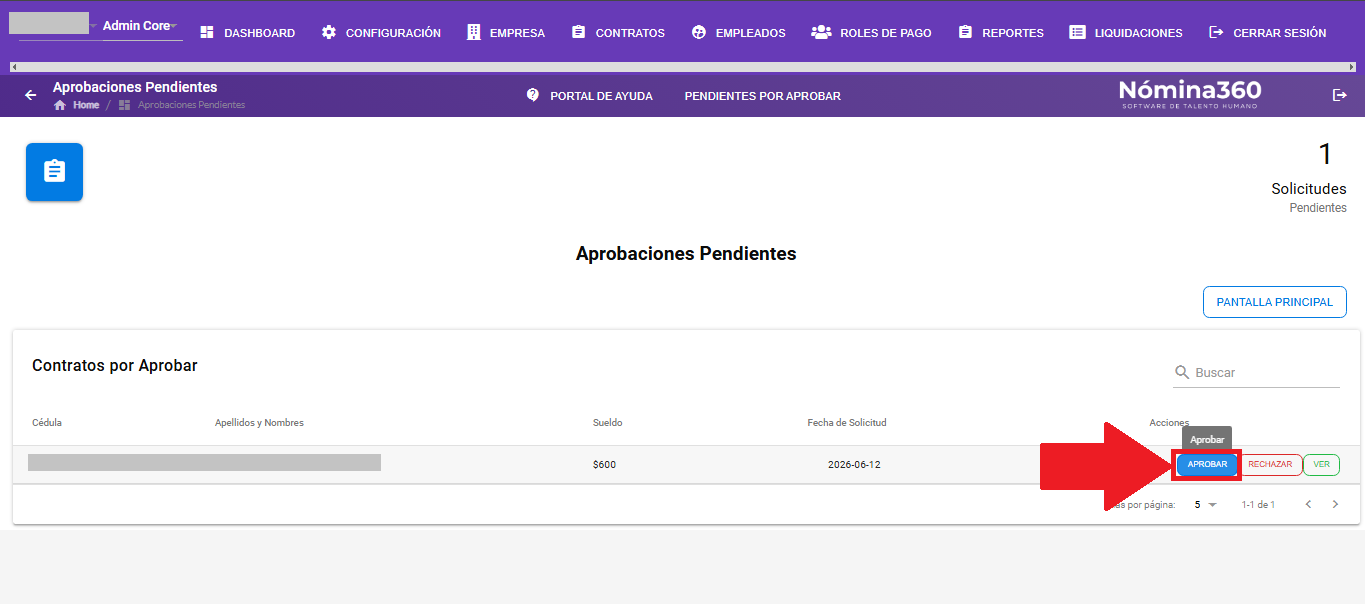Sort by Cédula column header
The image size is (1365, 604).
[x=47, y=423]
